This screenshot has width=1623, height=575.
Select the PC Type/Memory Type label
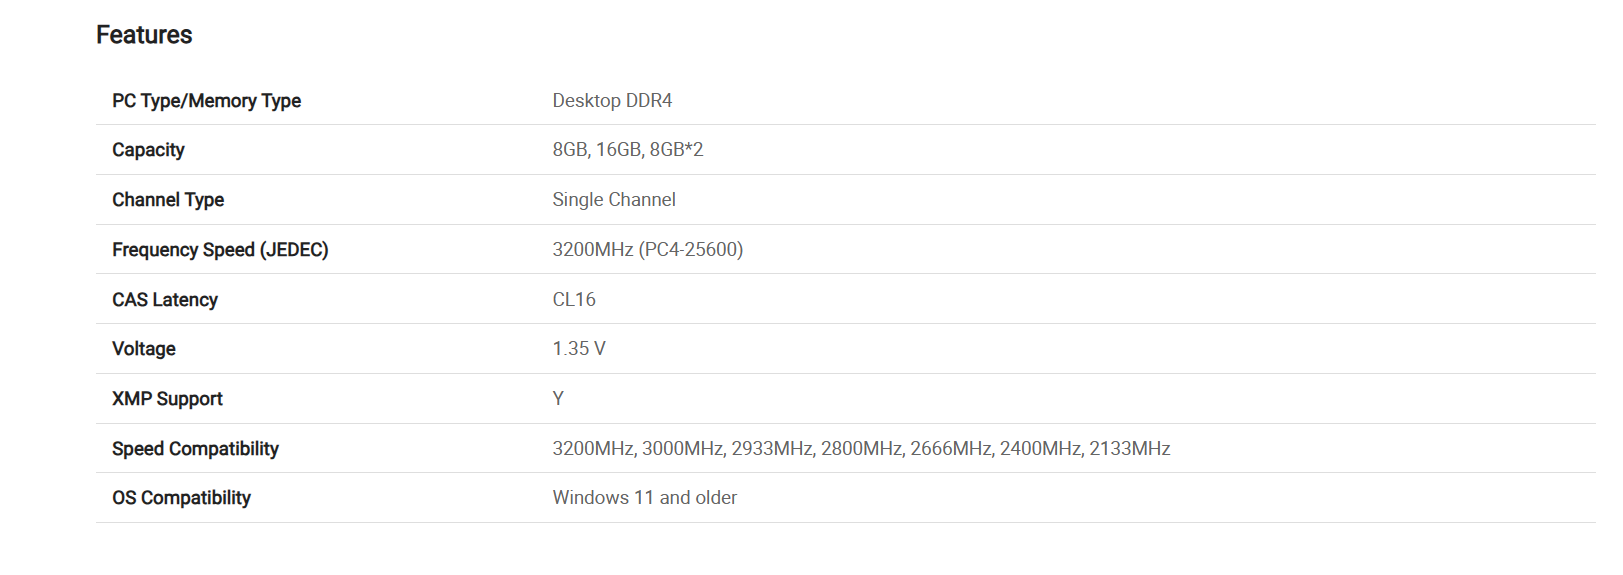(x=206, y=101)
